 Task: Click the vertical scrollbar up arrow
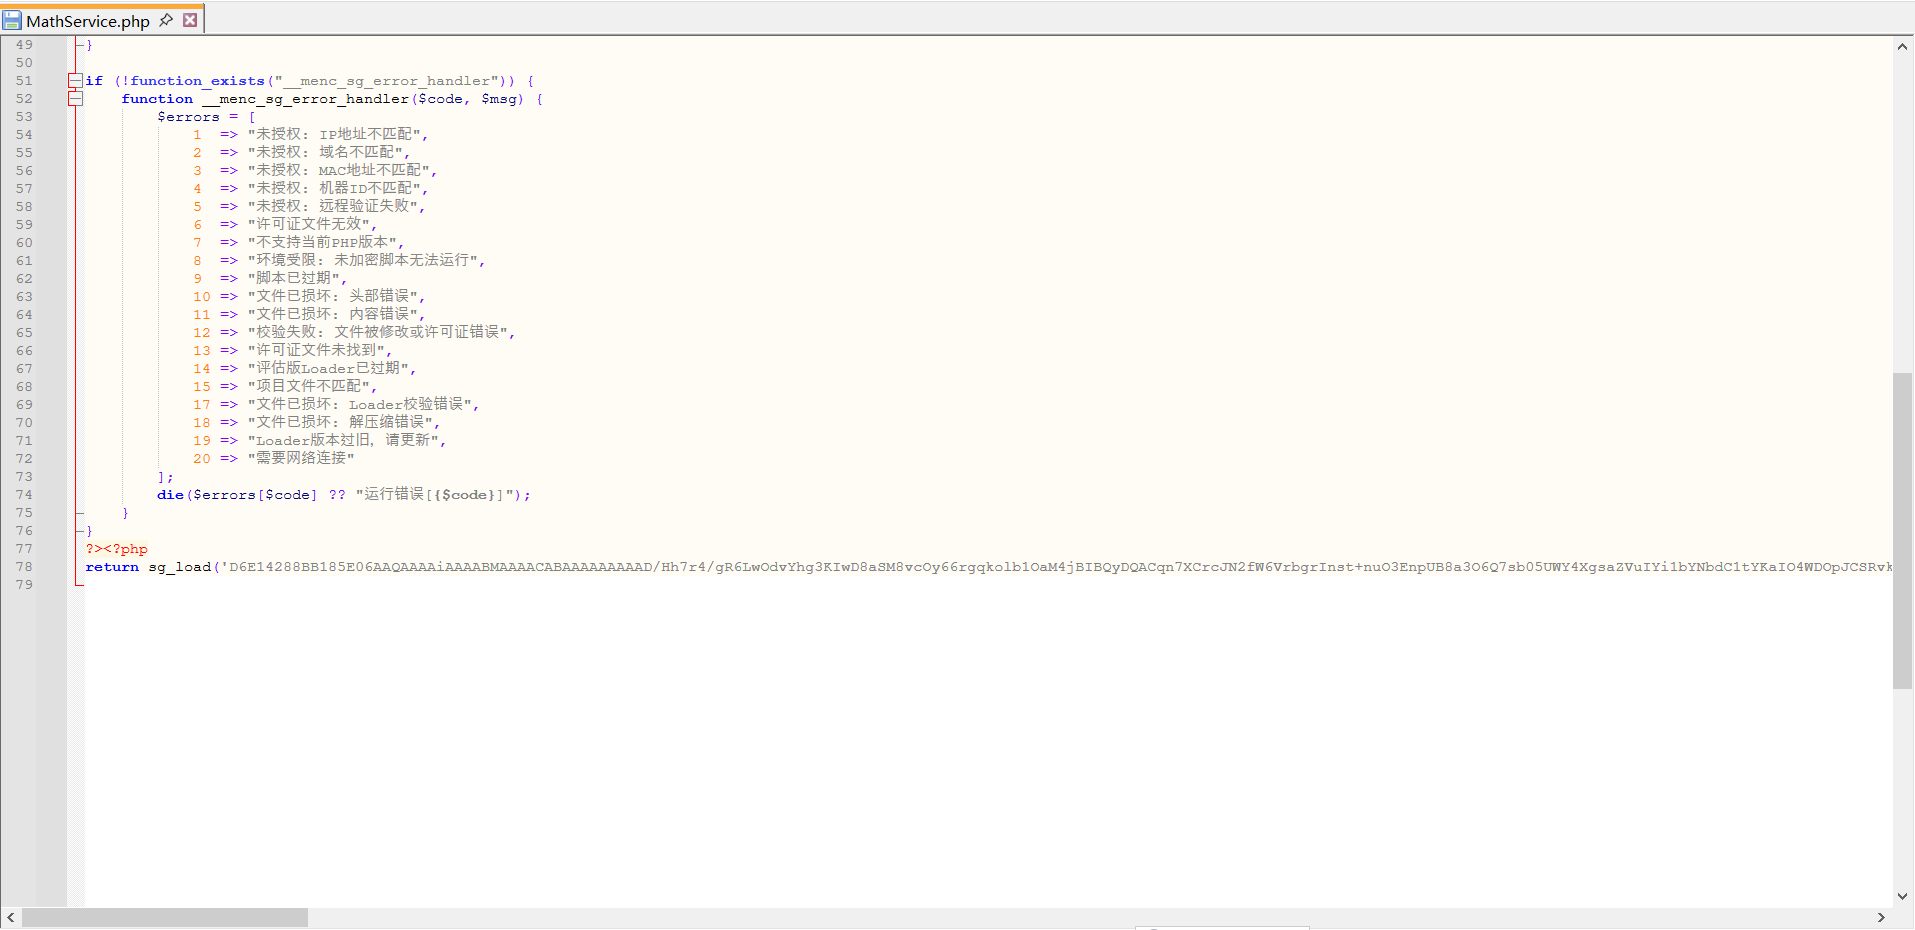coord(1902,46)
